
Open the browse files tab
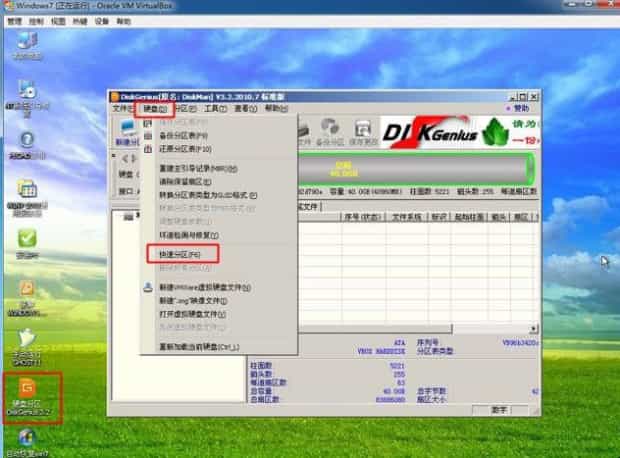coord(309,206)
